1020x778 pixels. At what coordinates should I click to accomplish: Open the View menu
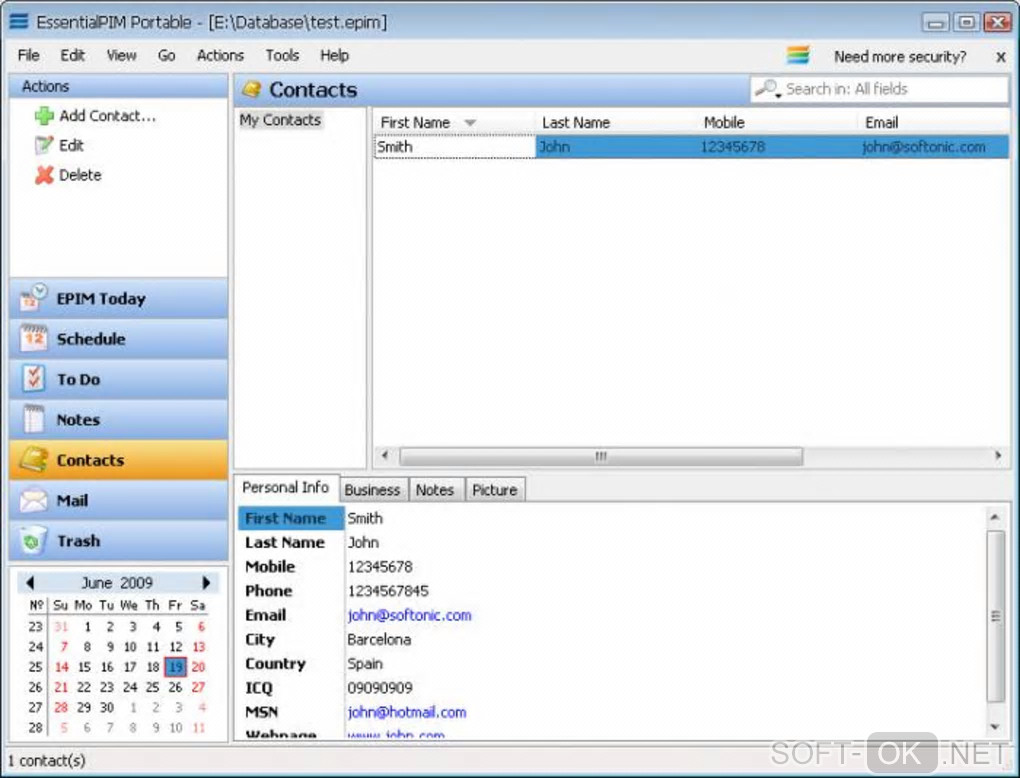coord(122,56)
